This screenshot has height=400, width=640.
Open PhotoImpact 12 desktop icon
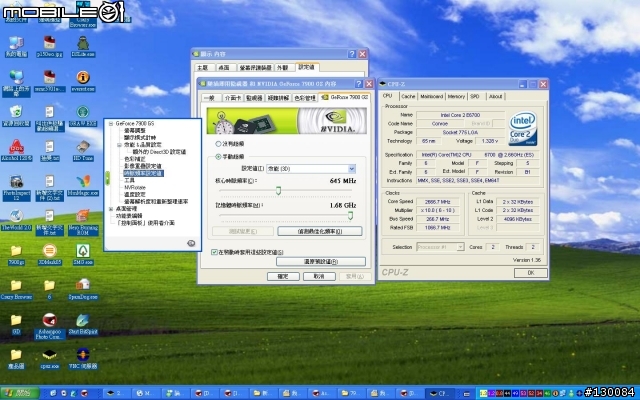click(16, 188)
